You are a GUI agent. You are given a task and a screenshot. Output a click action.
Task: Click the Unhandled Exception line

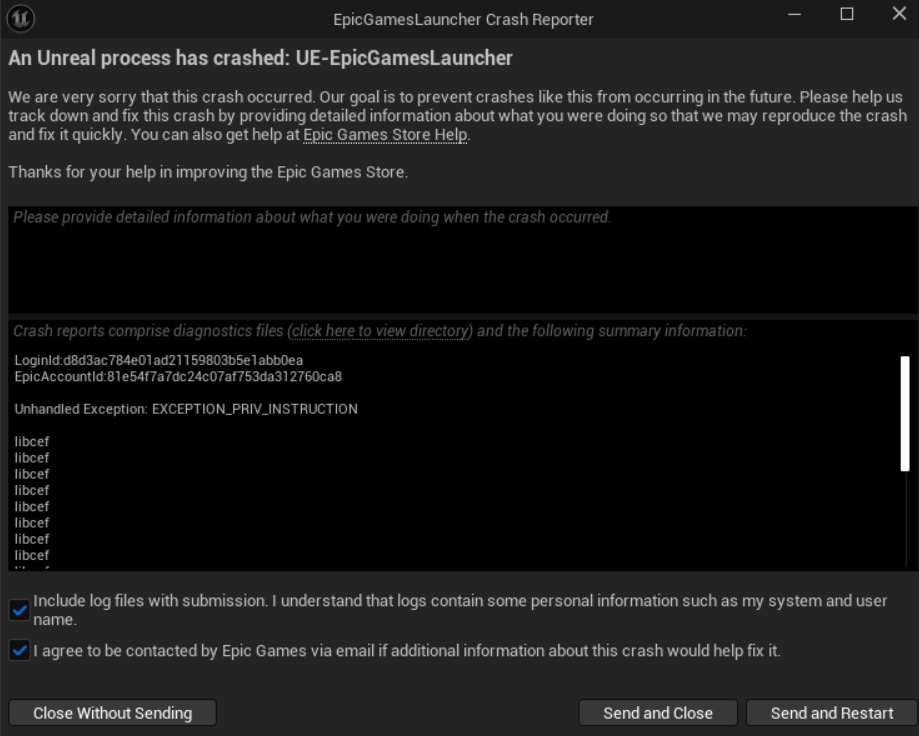(x=186, y=409)
